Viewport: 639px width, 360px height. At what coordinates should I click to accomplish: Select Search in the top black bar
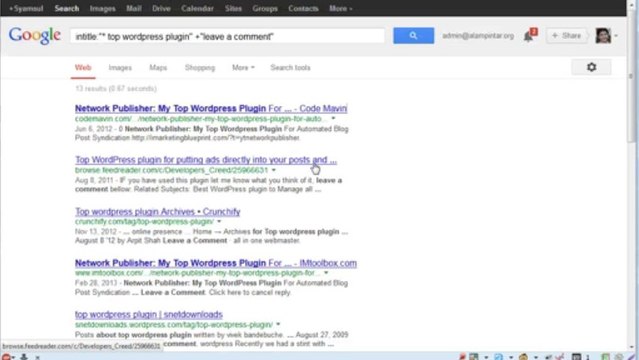67,8
